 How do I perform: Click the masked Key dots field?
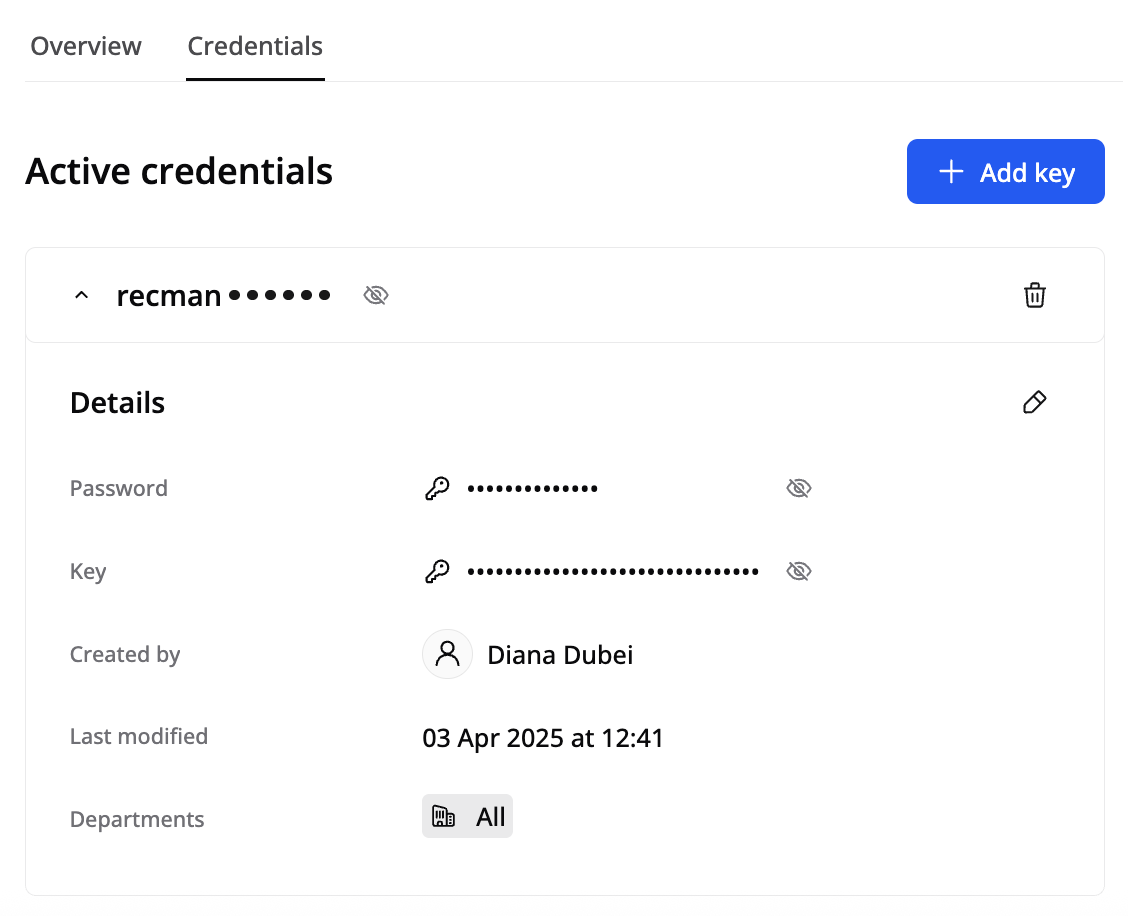coord(612,572)
